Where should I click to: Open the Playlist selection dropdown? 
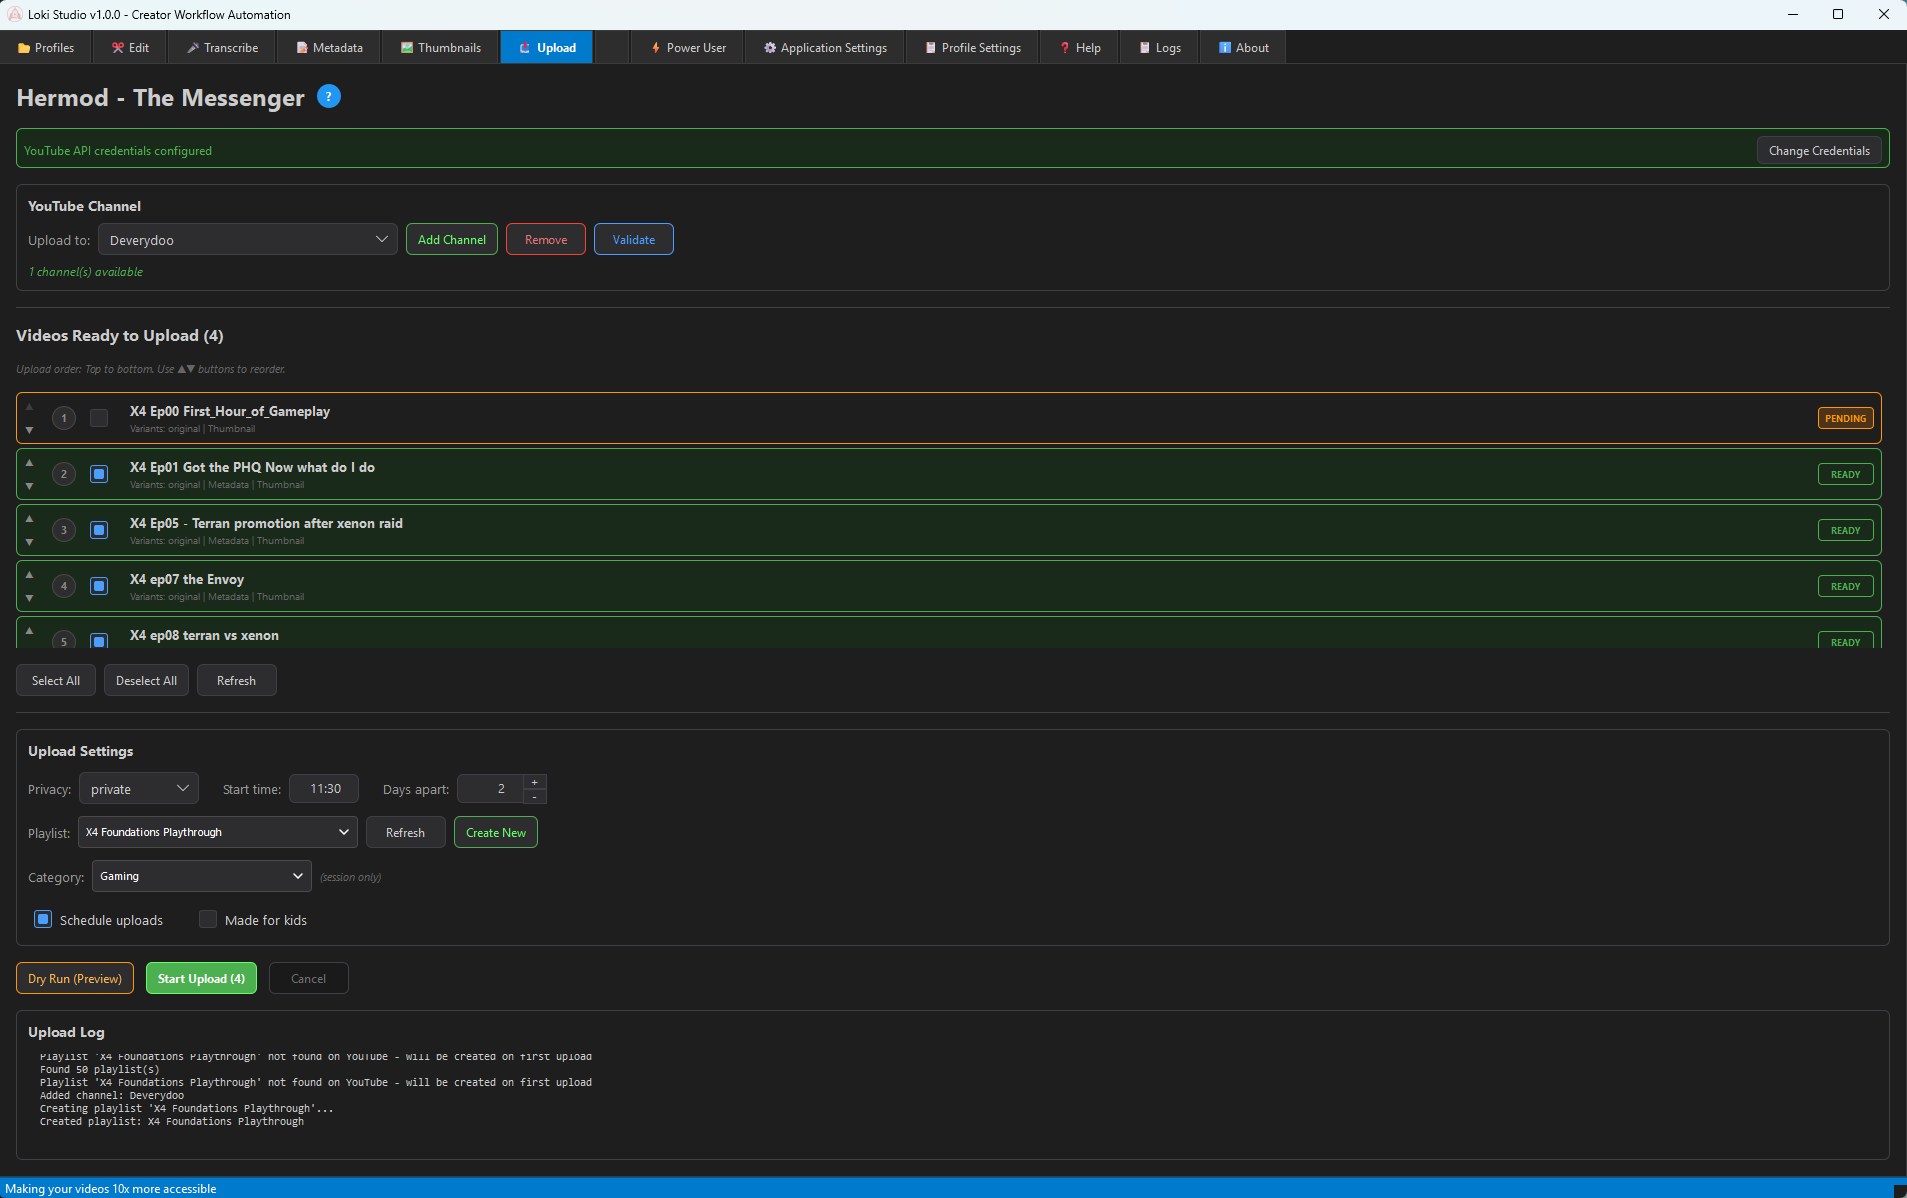coord(217,832)
